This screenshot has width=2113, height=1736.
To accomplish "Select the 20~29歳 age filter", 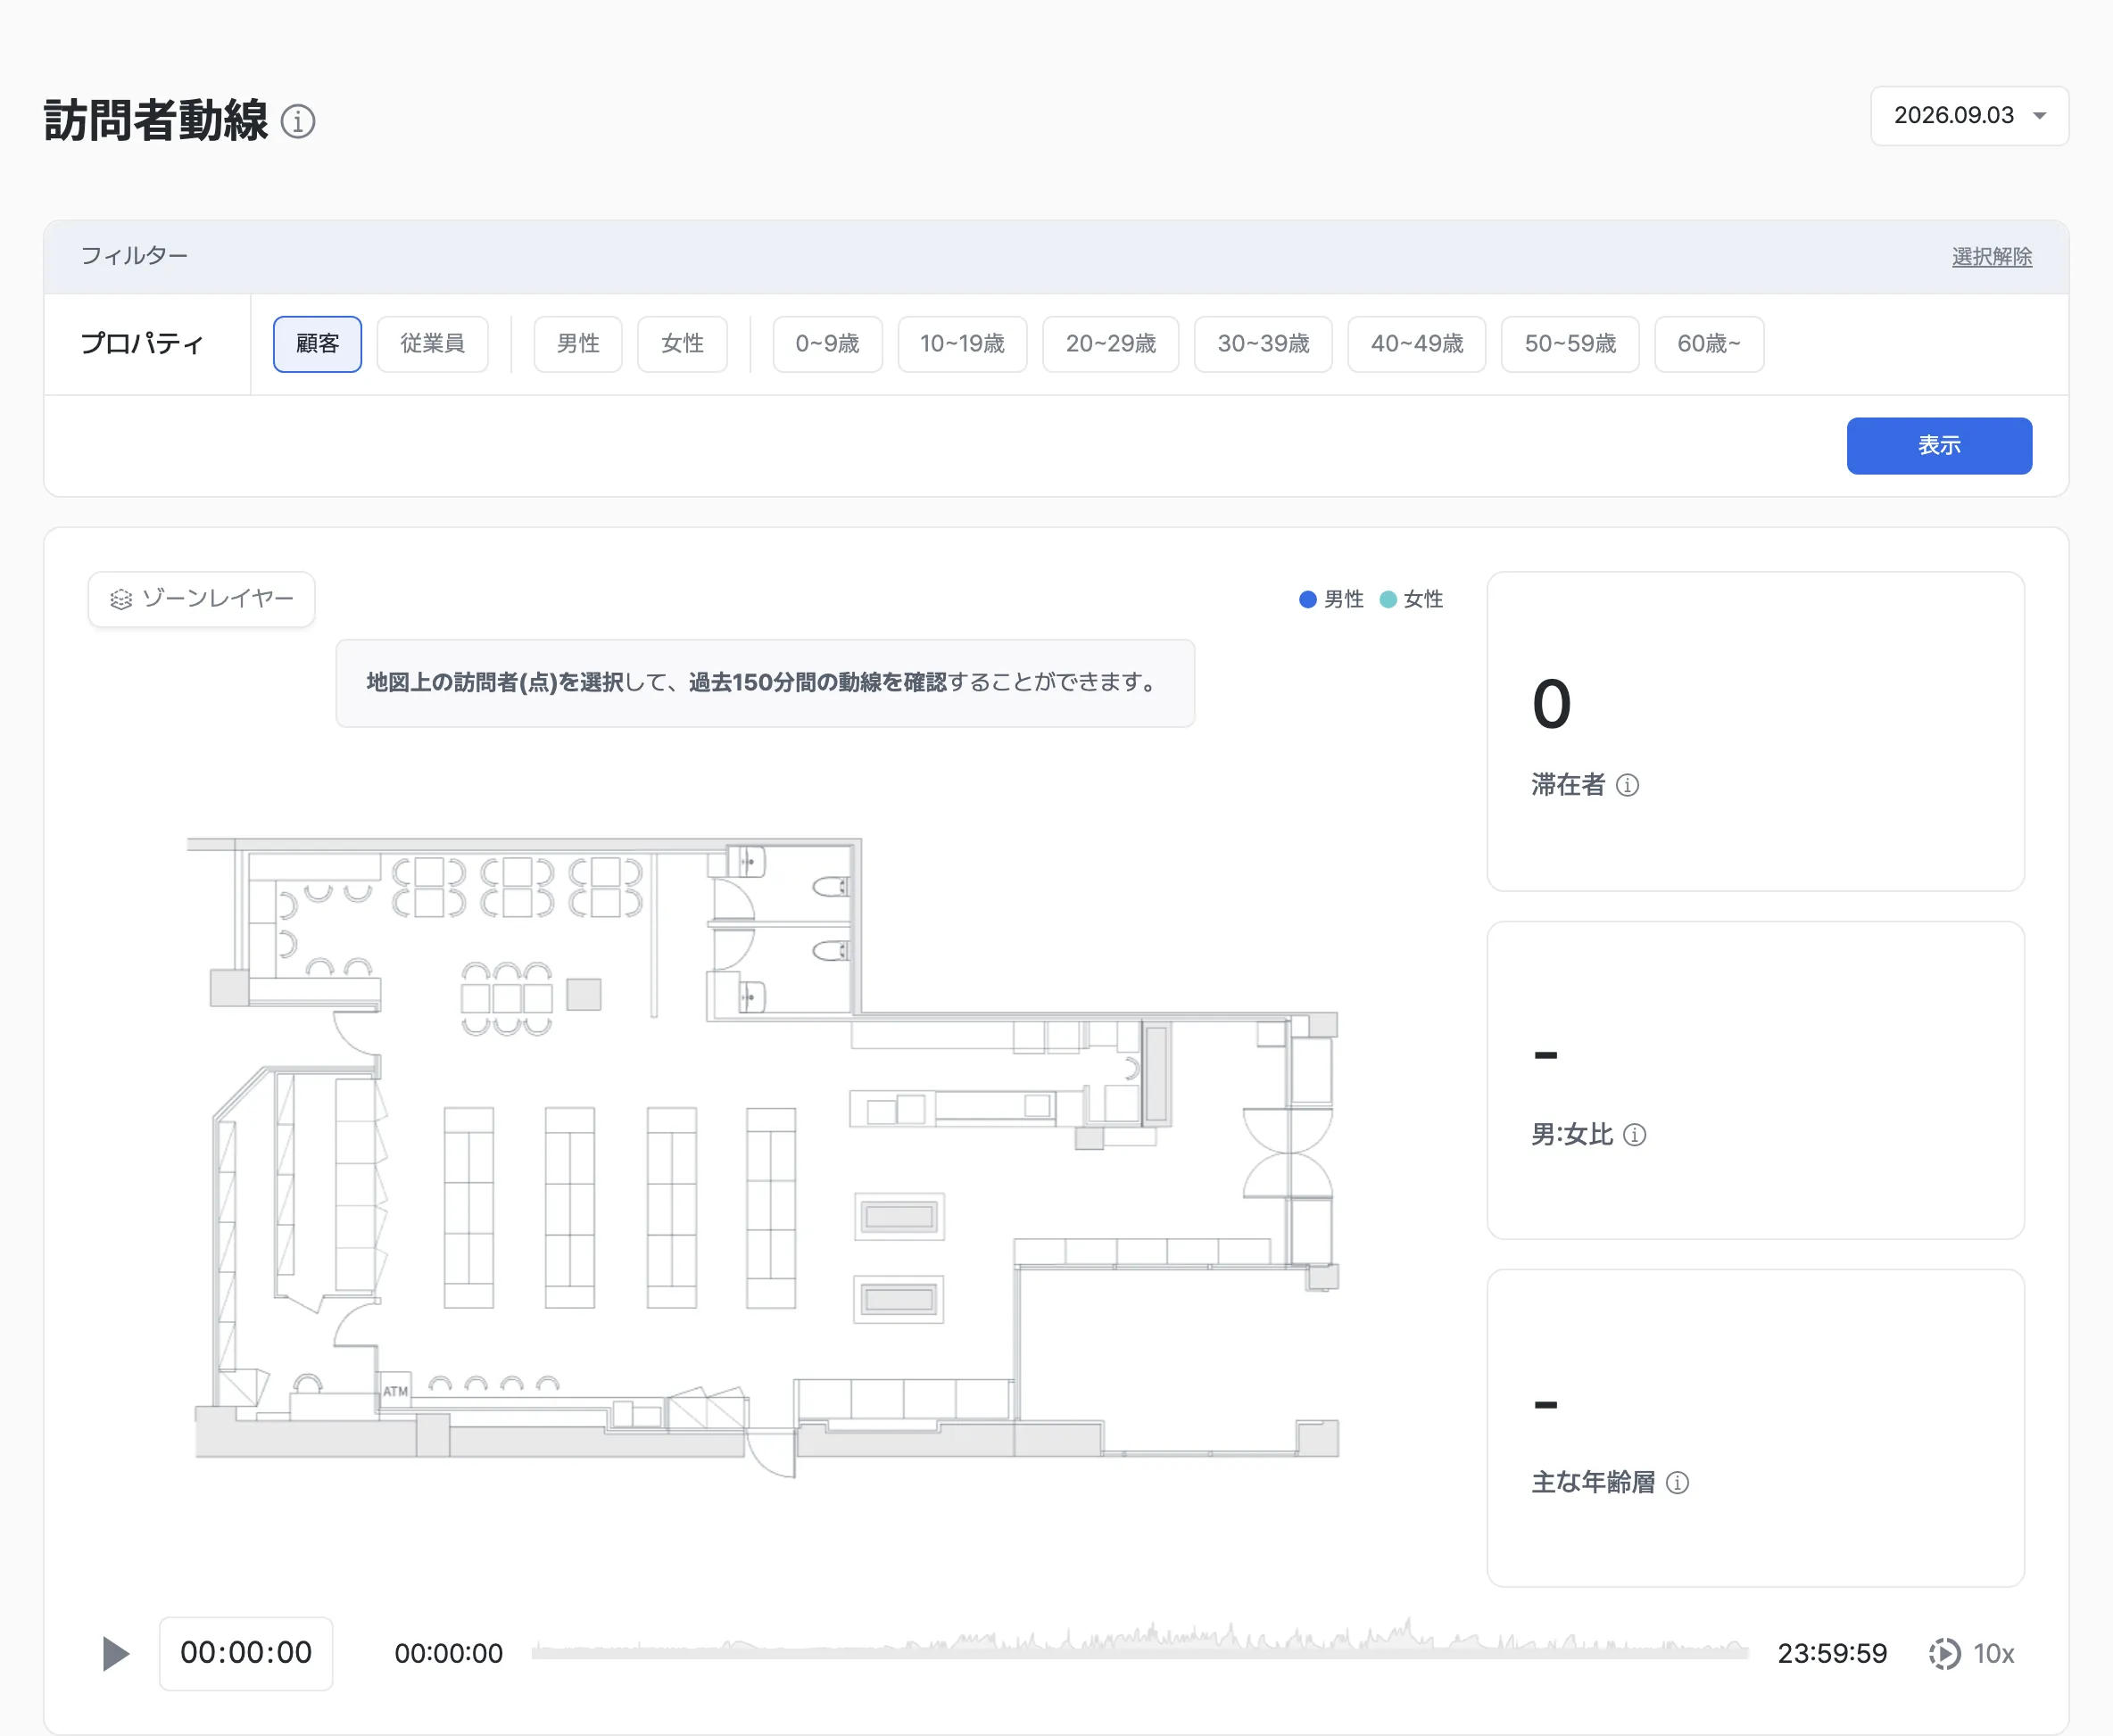I will pyautogui.click(x=1110, y=344).
